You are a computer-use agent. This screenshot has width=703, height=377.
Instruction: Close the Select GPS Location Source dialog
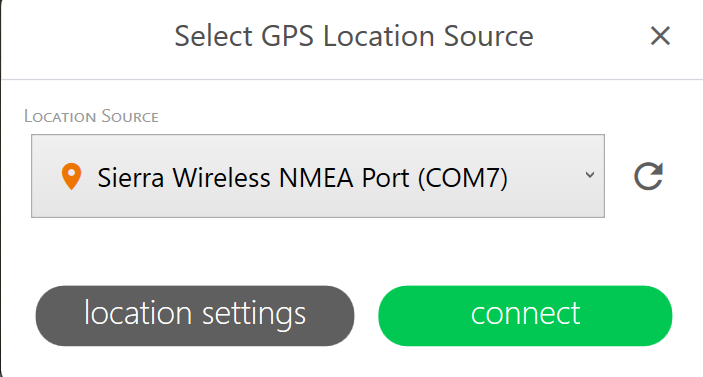click(660, 36)
